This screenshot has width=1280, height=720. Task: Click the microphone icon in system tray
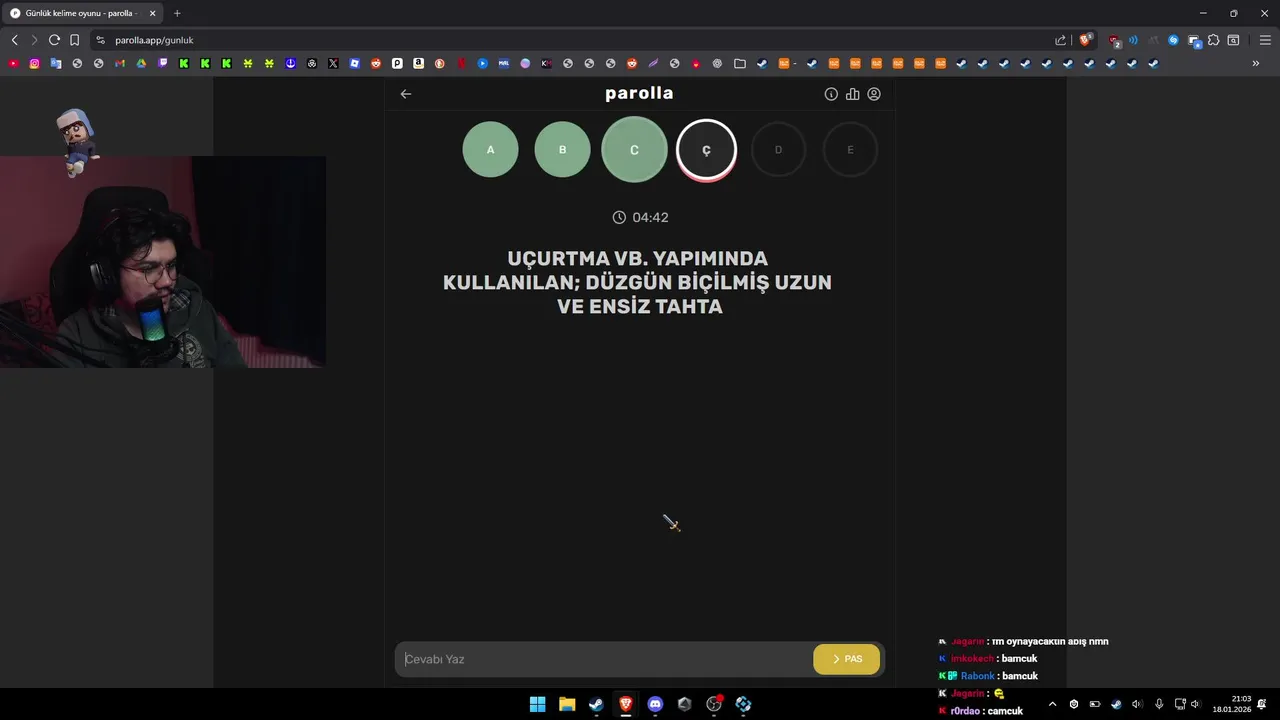(x=1158, y=704)
